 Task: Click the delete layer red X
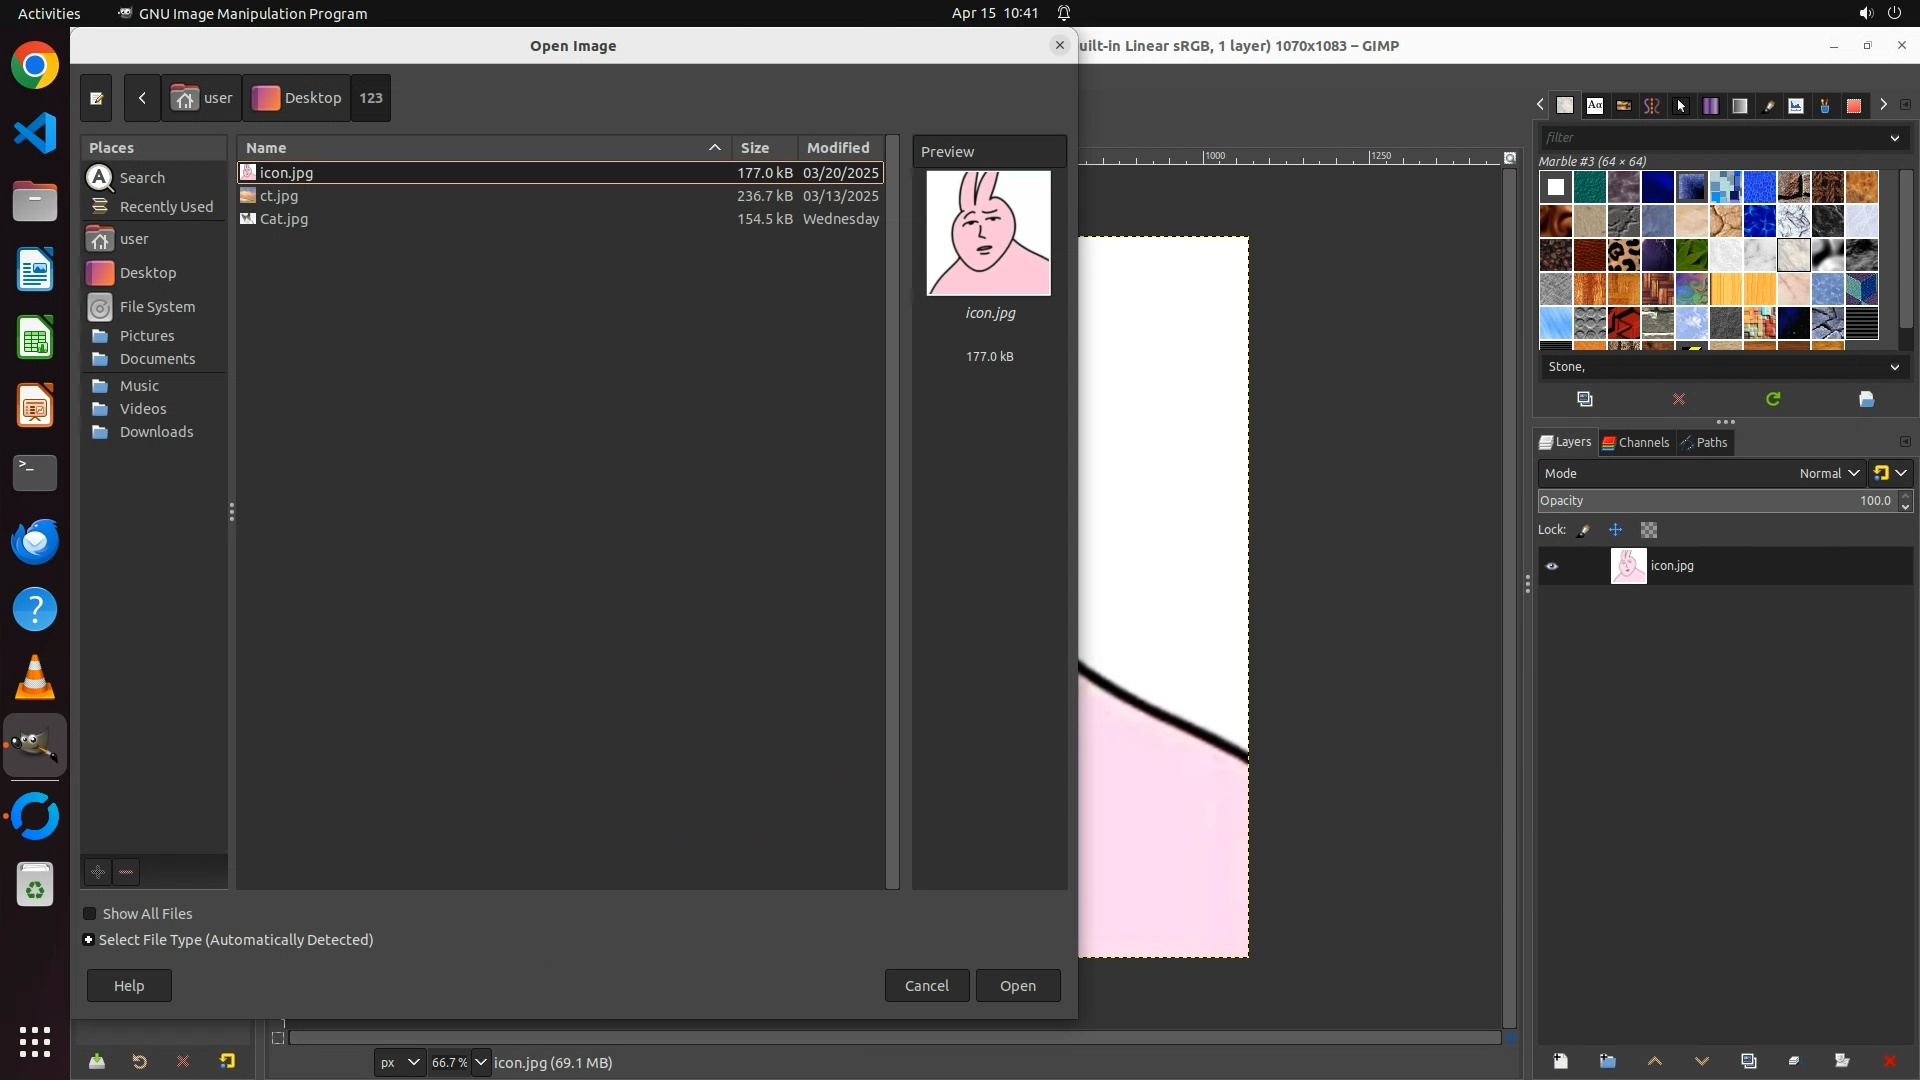(x=1889, y=1061)
